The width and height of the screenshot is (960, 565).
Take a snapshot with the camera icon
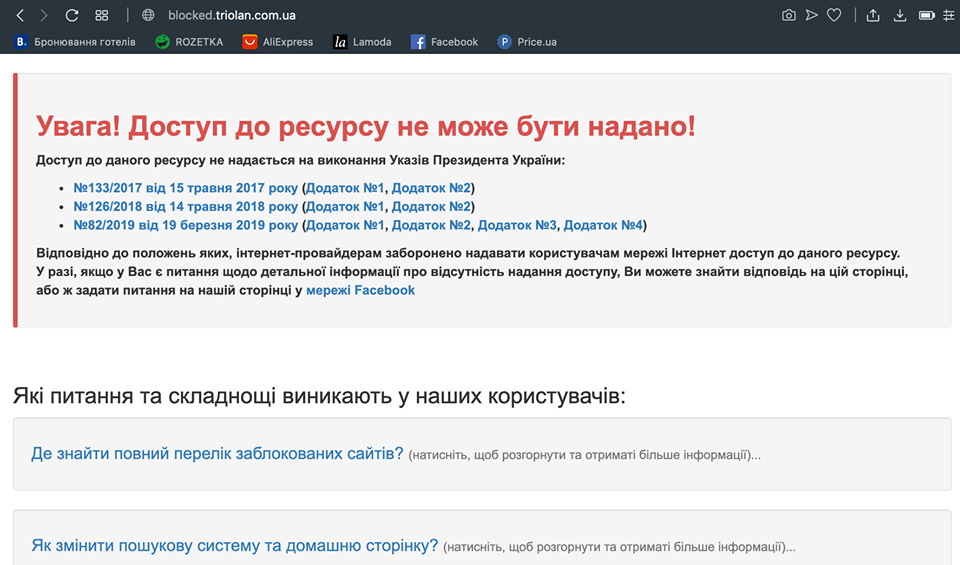789,15
